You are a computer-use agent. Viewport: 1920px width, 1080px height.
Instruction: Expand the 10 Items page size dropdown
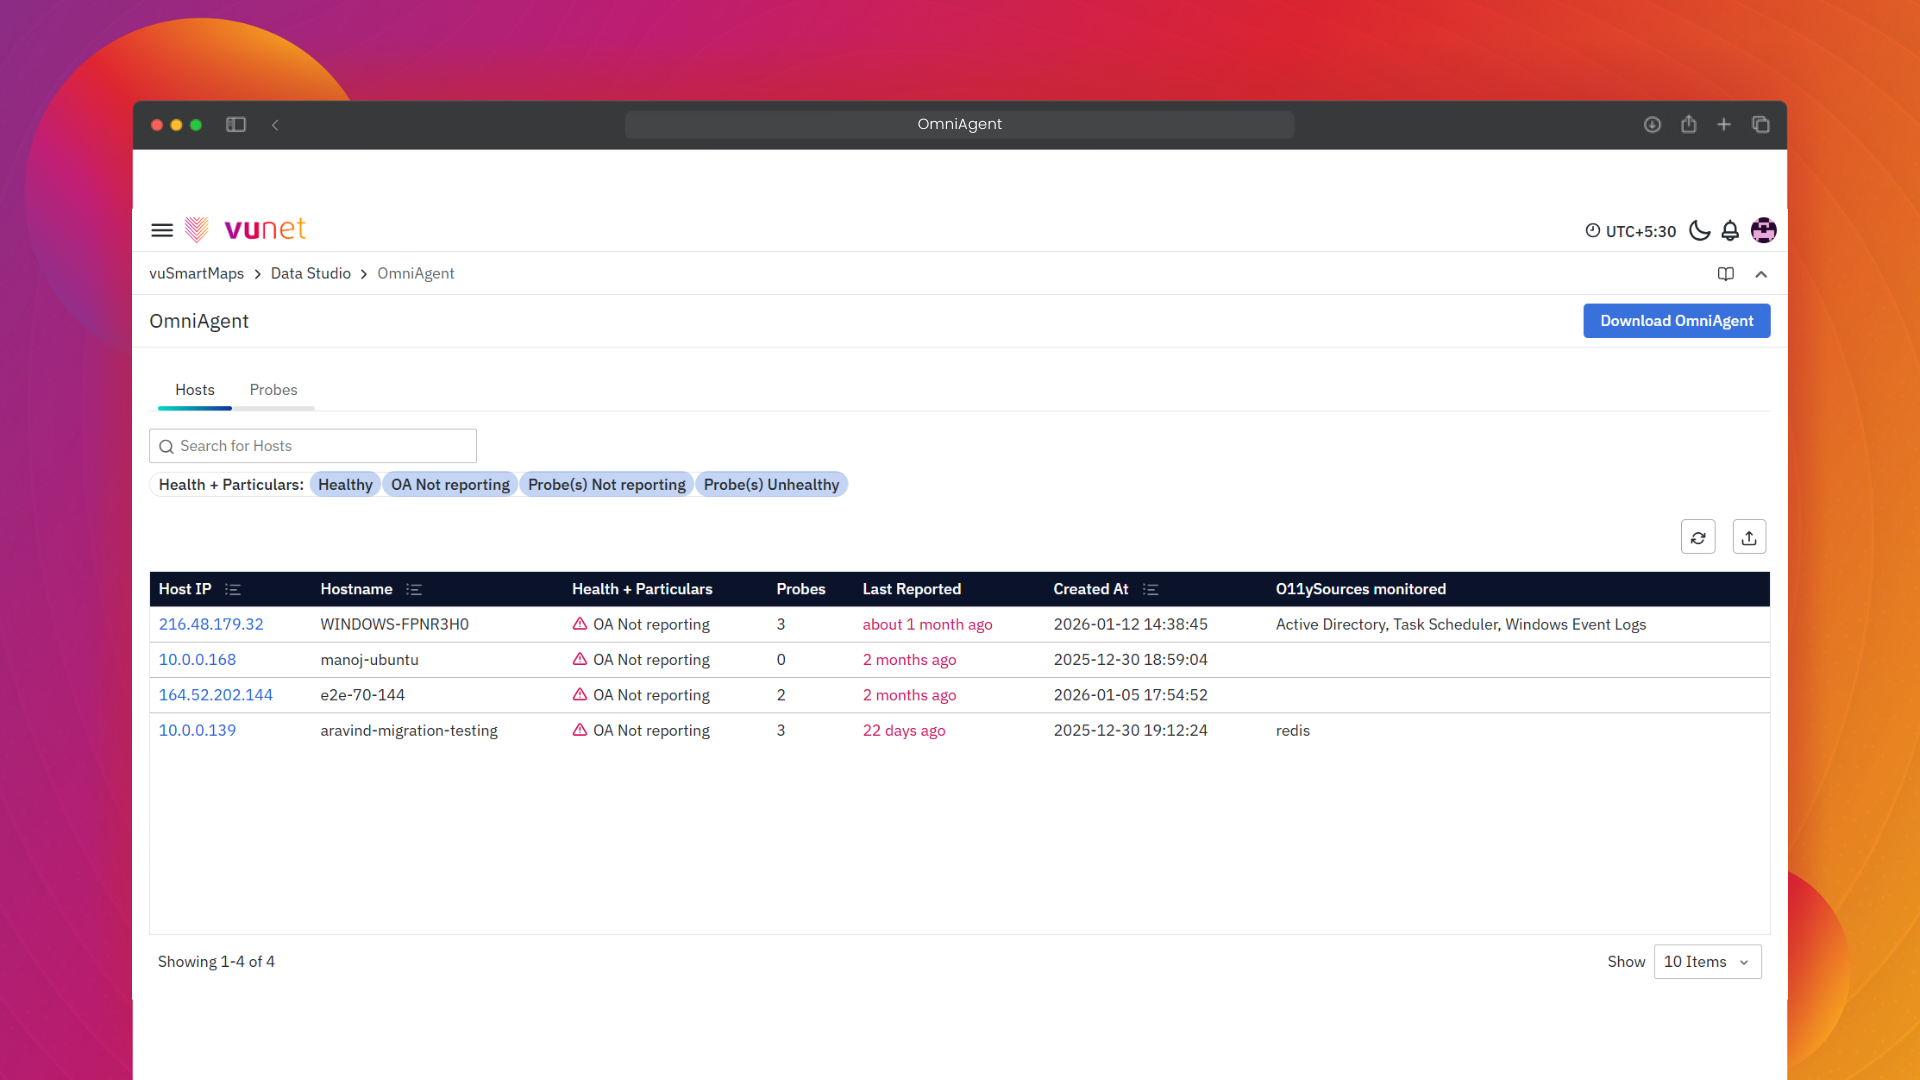(x=1707, y=962)
